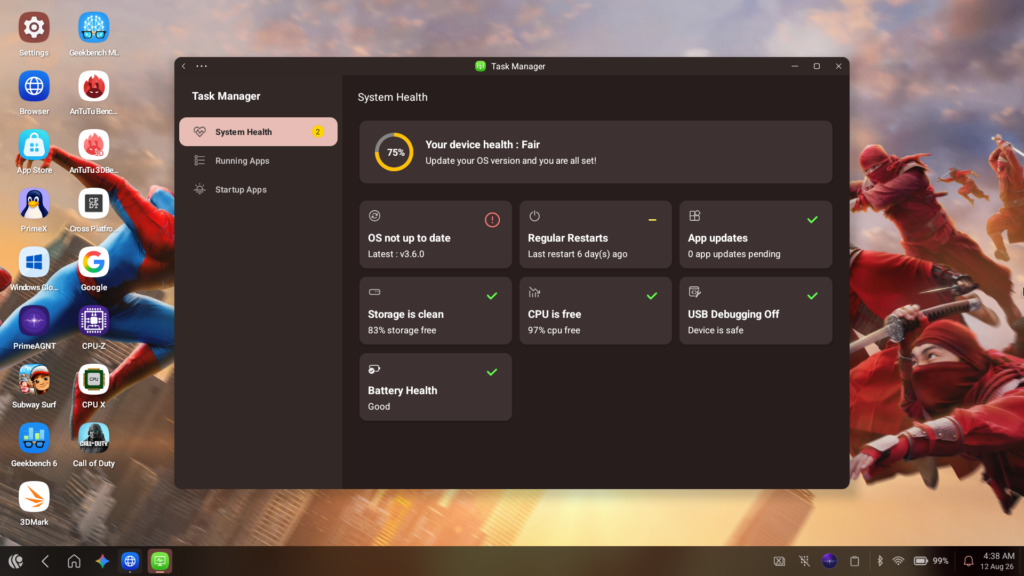Click the taskbar launcher logo icon
This screenshot has height=576, width=1024.
pos(16,561)
